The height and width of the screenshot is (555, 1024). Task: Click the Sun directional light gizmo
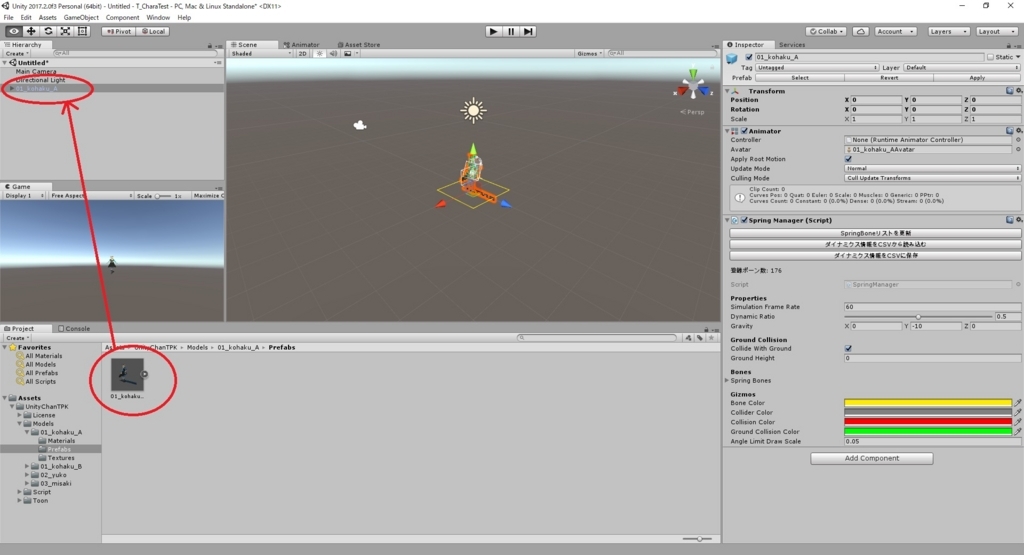click(473, 110)
